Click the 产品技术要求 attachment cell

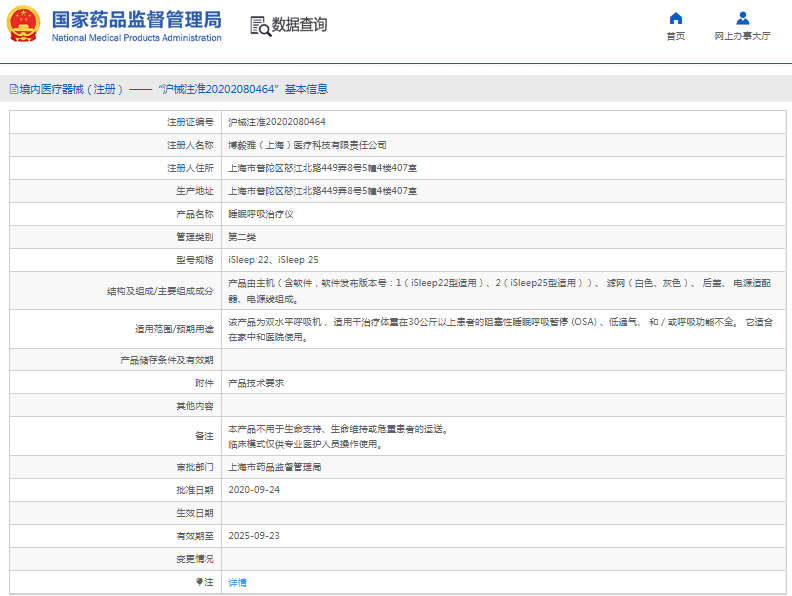[257, 383]
